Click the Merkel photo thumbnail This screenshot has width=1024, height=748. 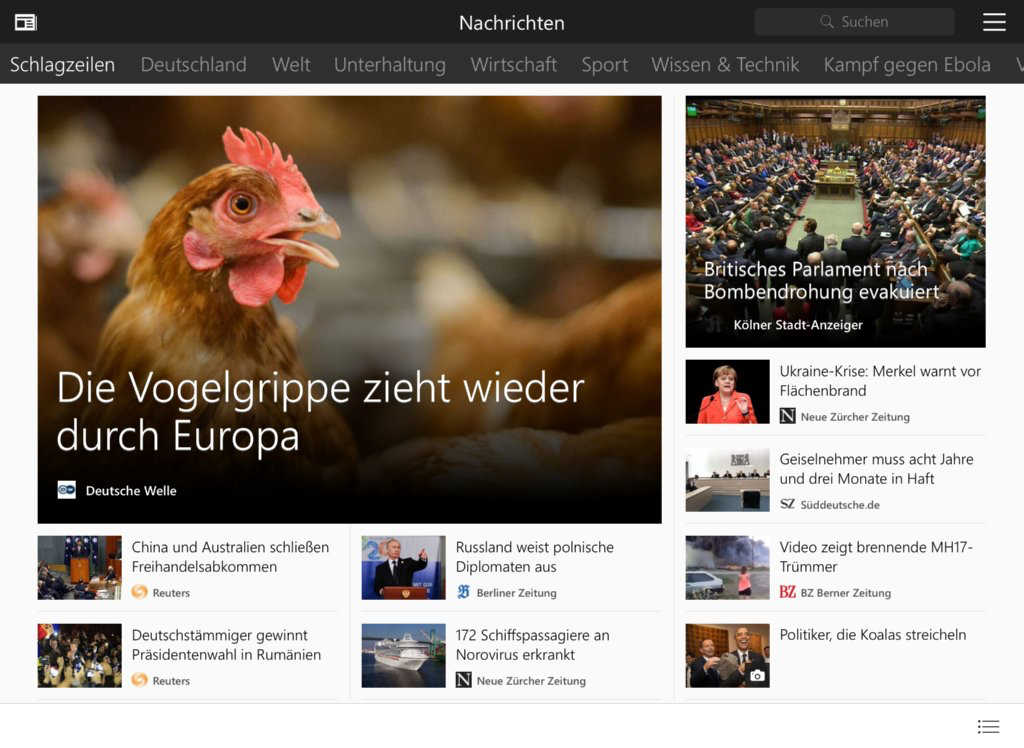[727, 391]
